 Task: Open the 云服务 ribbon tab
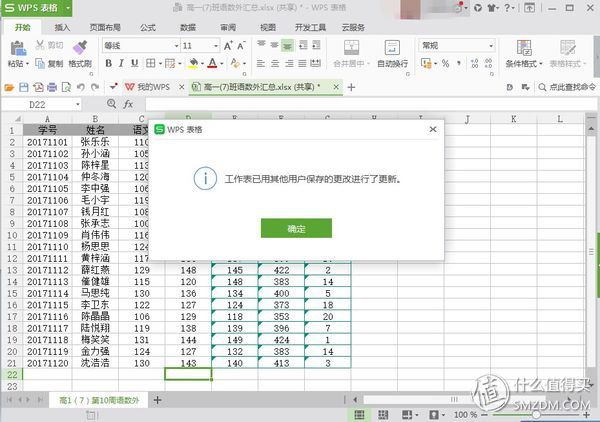click(353, 28)
